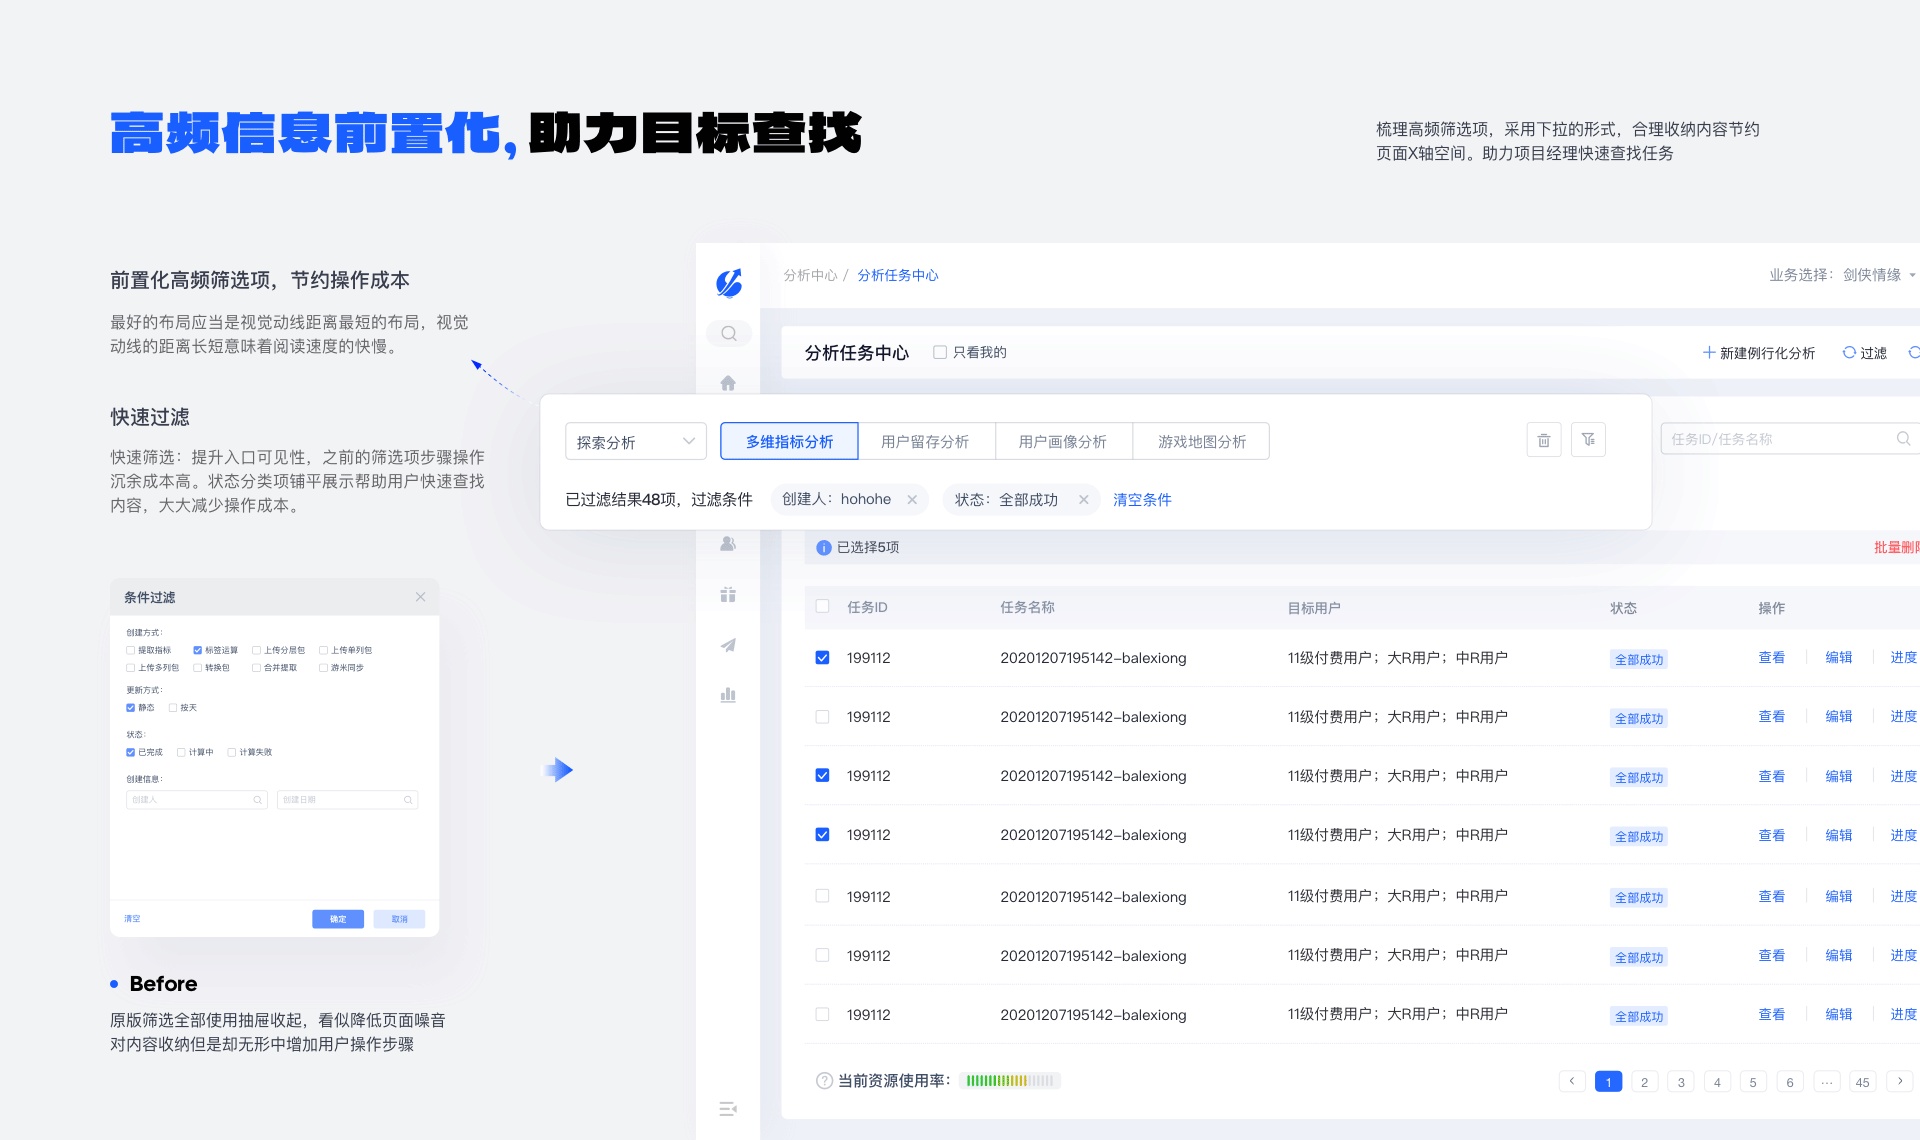Go to next page arrow in pagination
Image resolution: width=1920 pixels, height=1140 pixels.
pyautogui.click(x=1899, y=1081)
